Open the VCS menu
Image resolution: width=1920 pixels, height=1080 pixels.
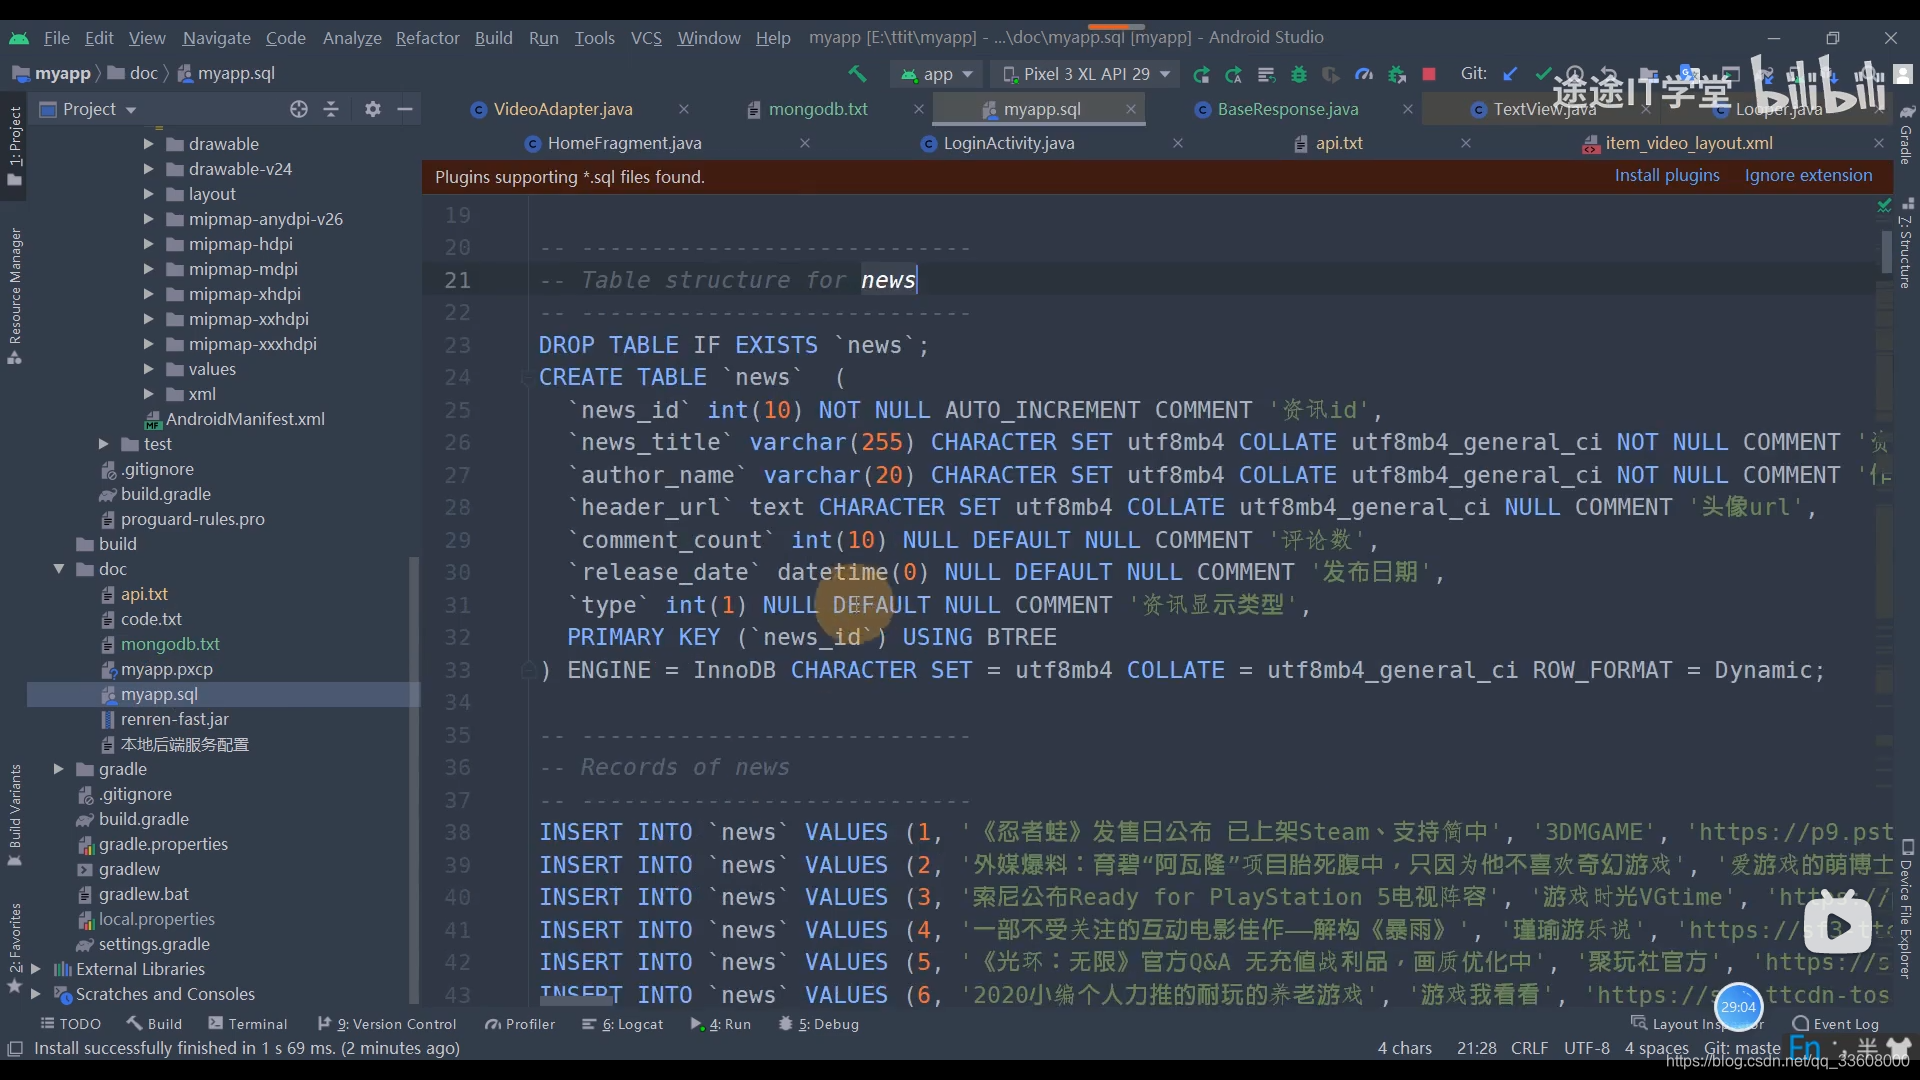tap(646, 38)
